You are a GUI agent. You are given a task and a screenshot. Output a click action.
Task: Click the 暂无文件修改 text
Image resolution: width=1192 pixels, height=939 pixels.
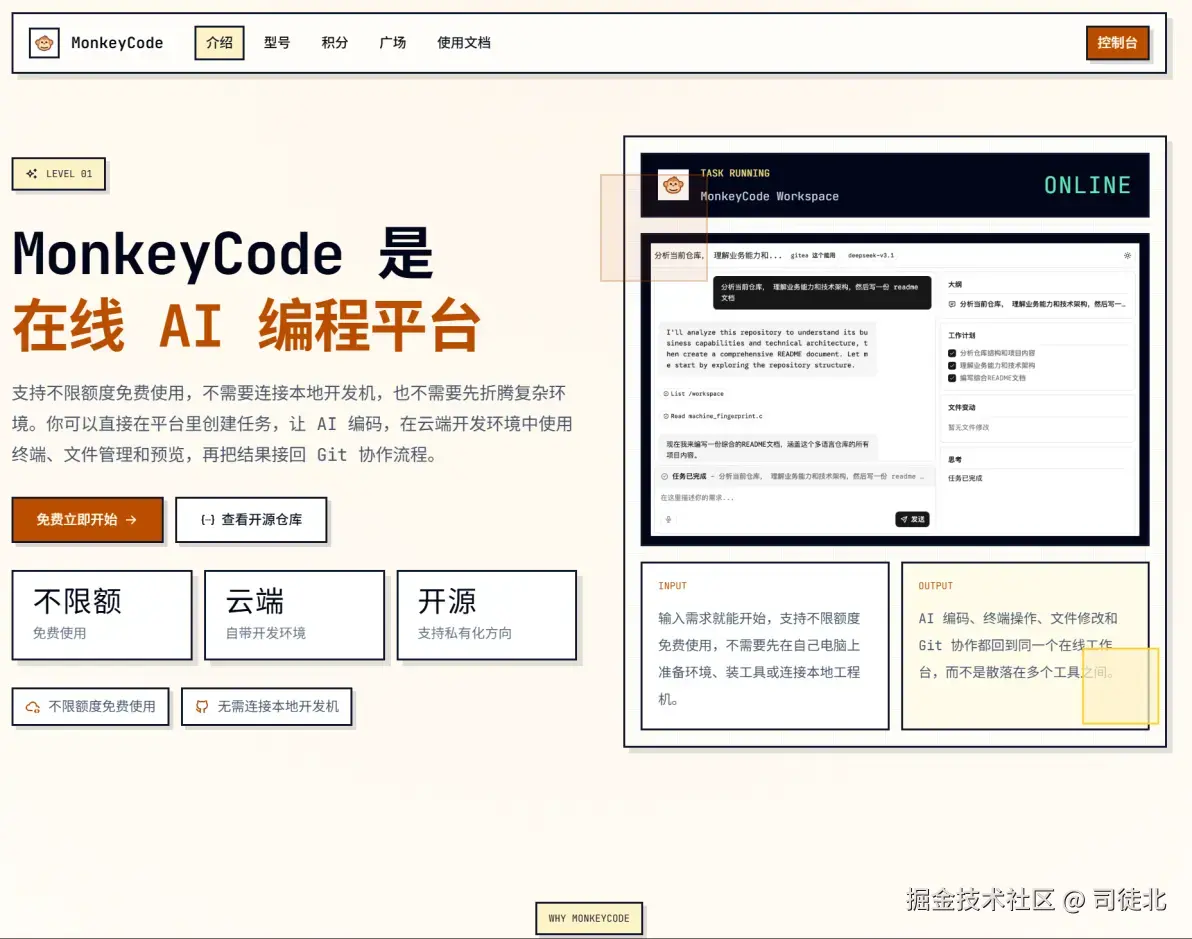point(968,427)
